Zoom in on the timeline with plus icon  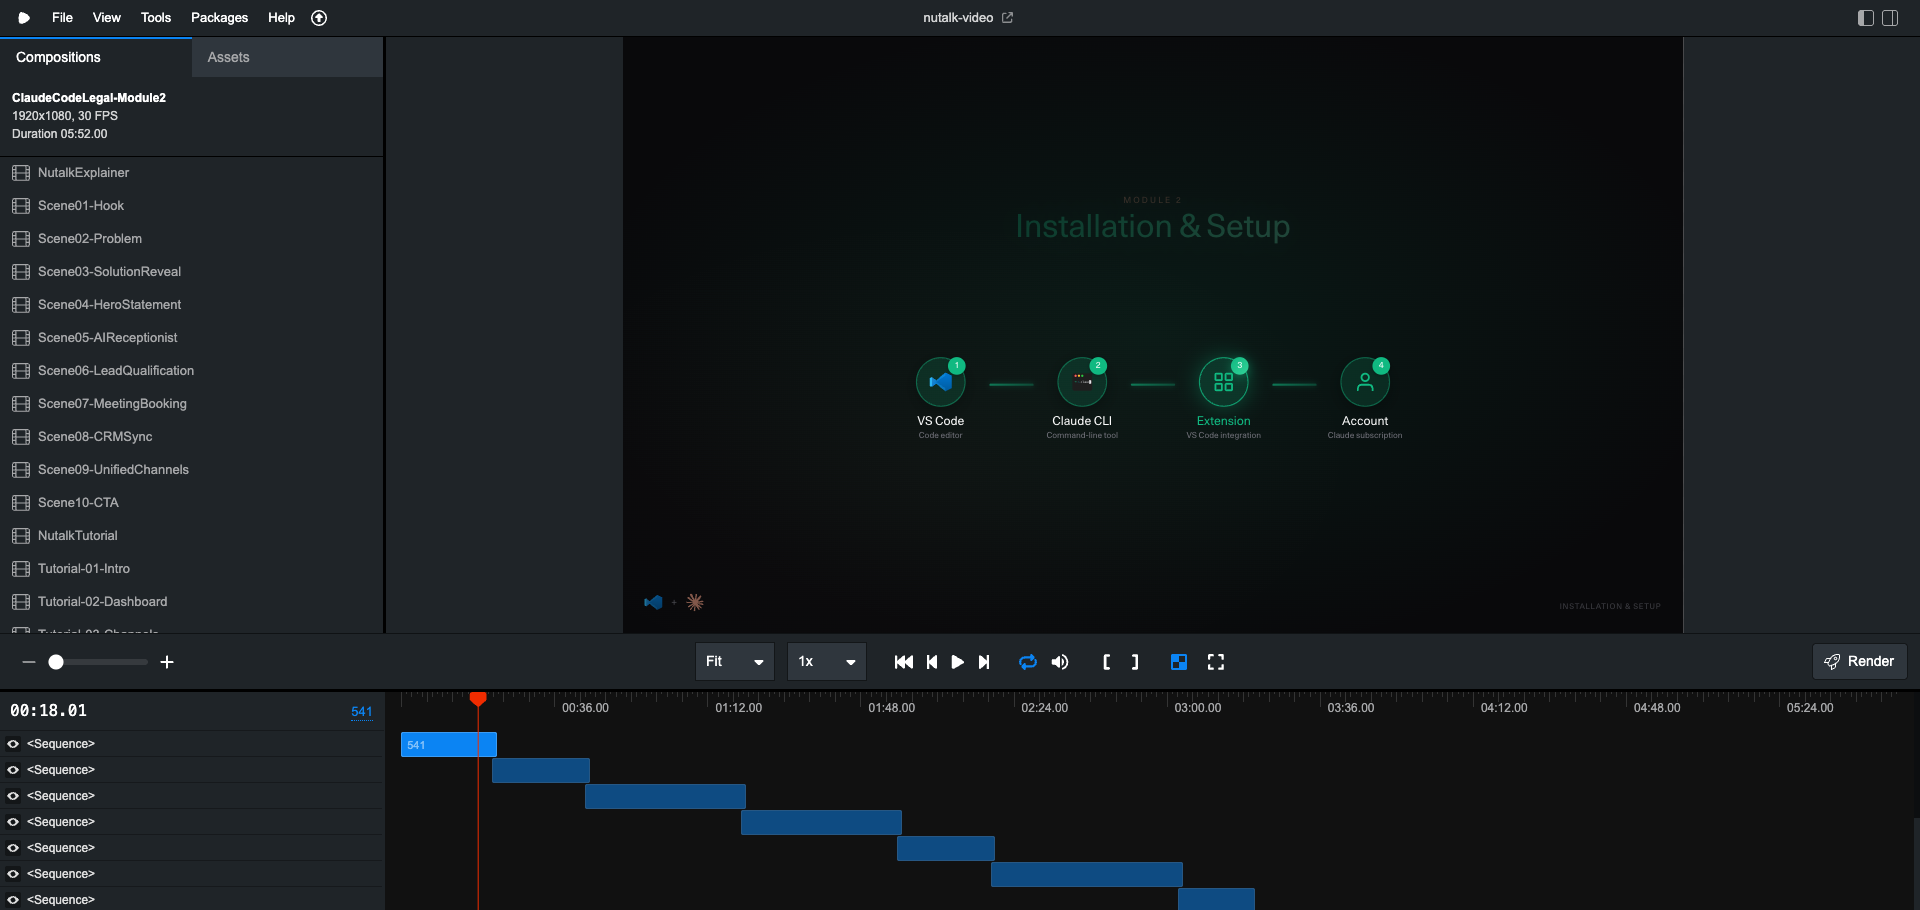(x=166, y=662)
